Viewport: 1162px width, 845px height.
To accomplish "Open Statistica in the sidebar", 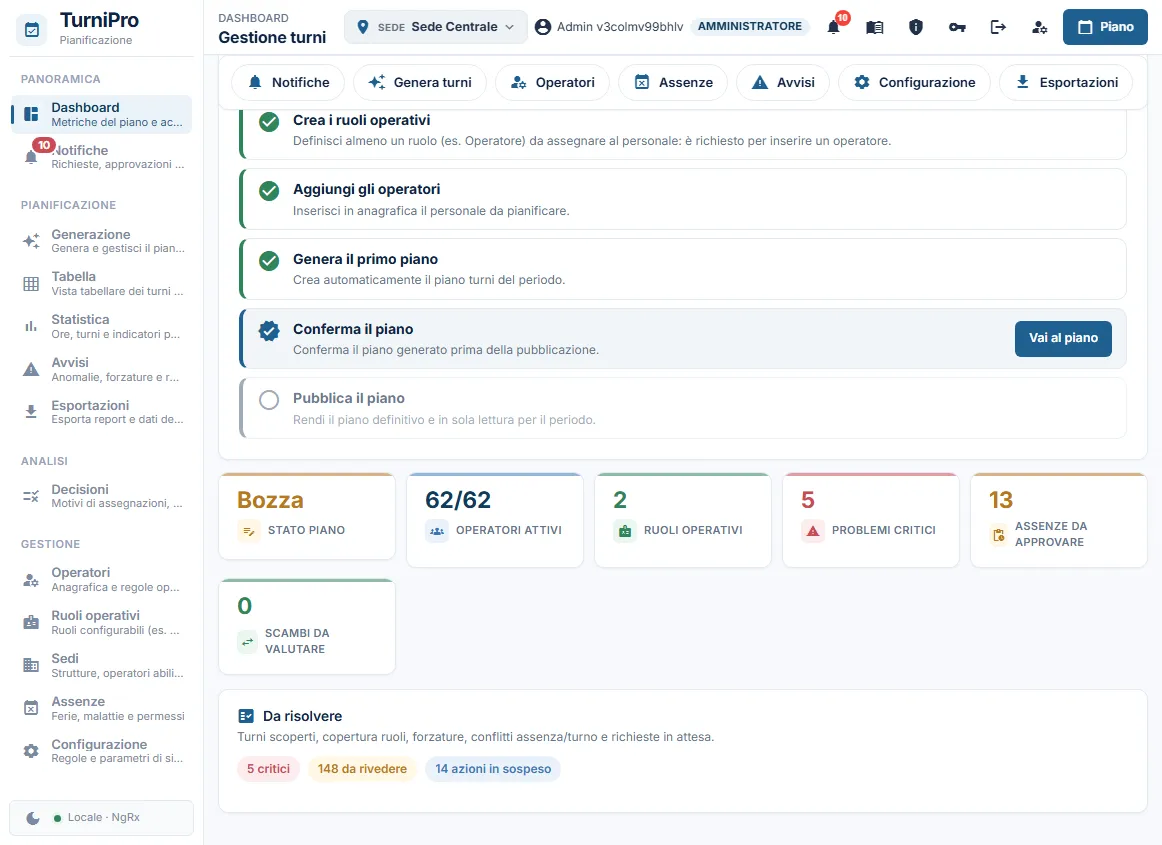I will [x=102, y=326].
